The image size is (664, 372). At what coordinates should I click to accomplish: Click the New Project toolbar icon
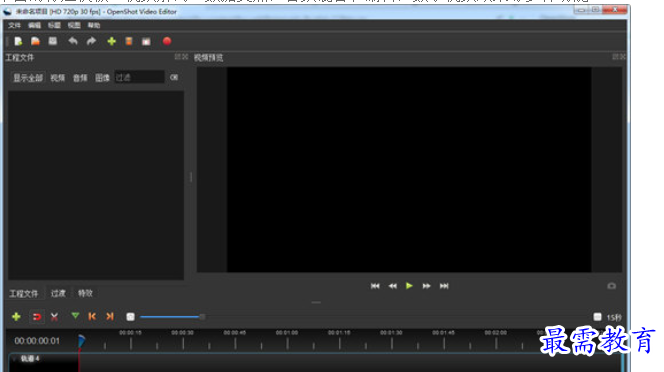[x=18, y=41]
